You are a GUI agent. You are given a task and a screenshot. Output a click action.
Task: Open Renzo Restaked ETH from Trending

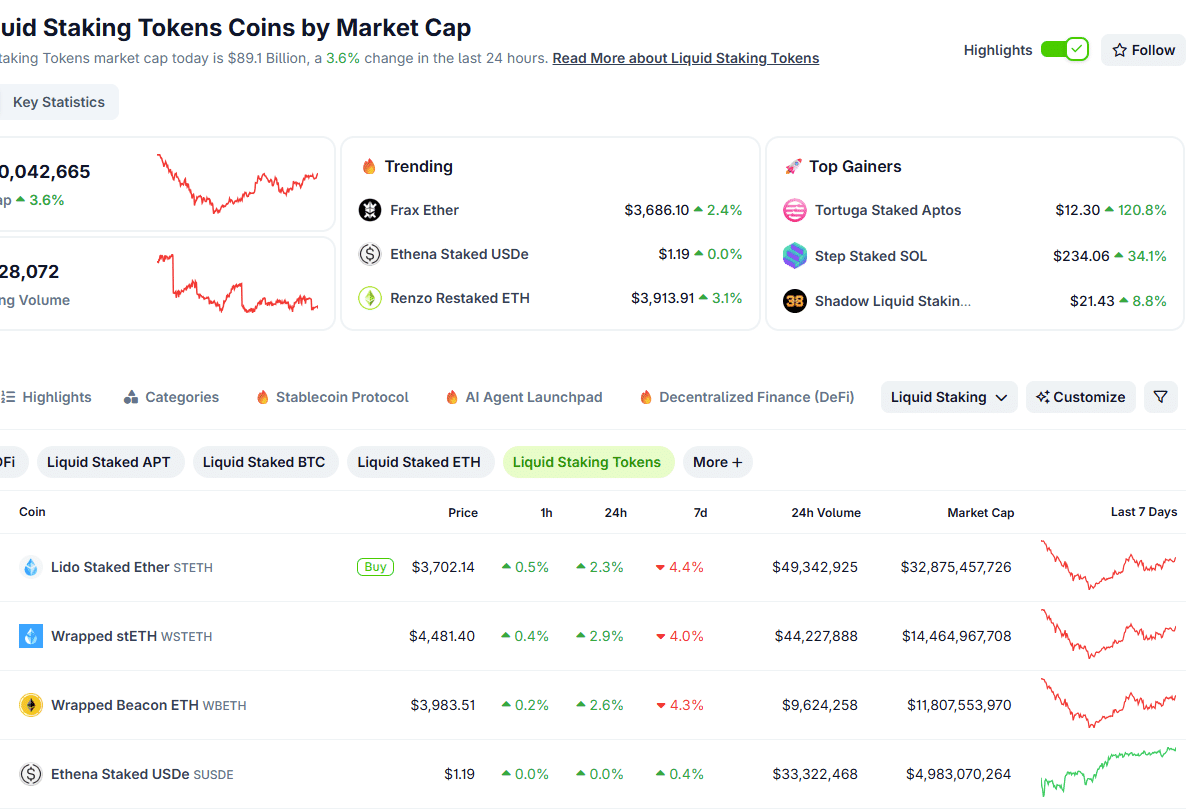460,298
